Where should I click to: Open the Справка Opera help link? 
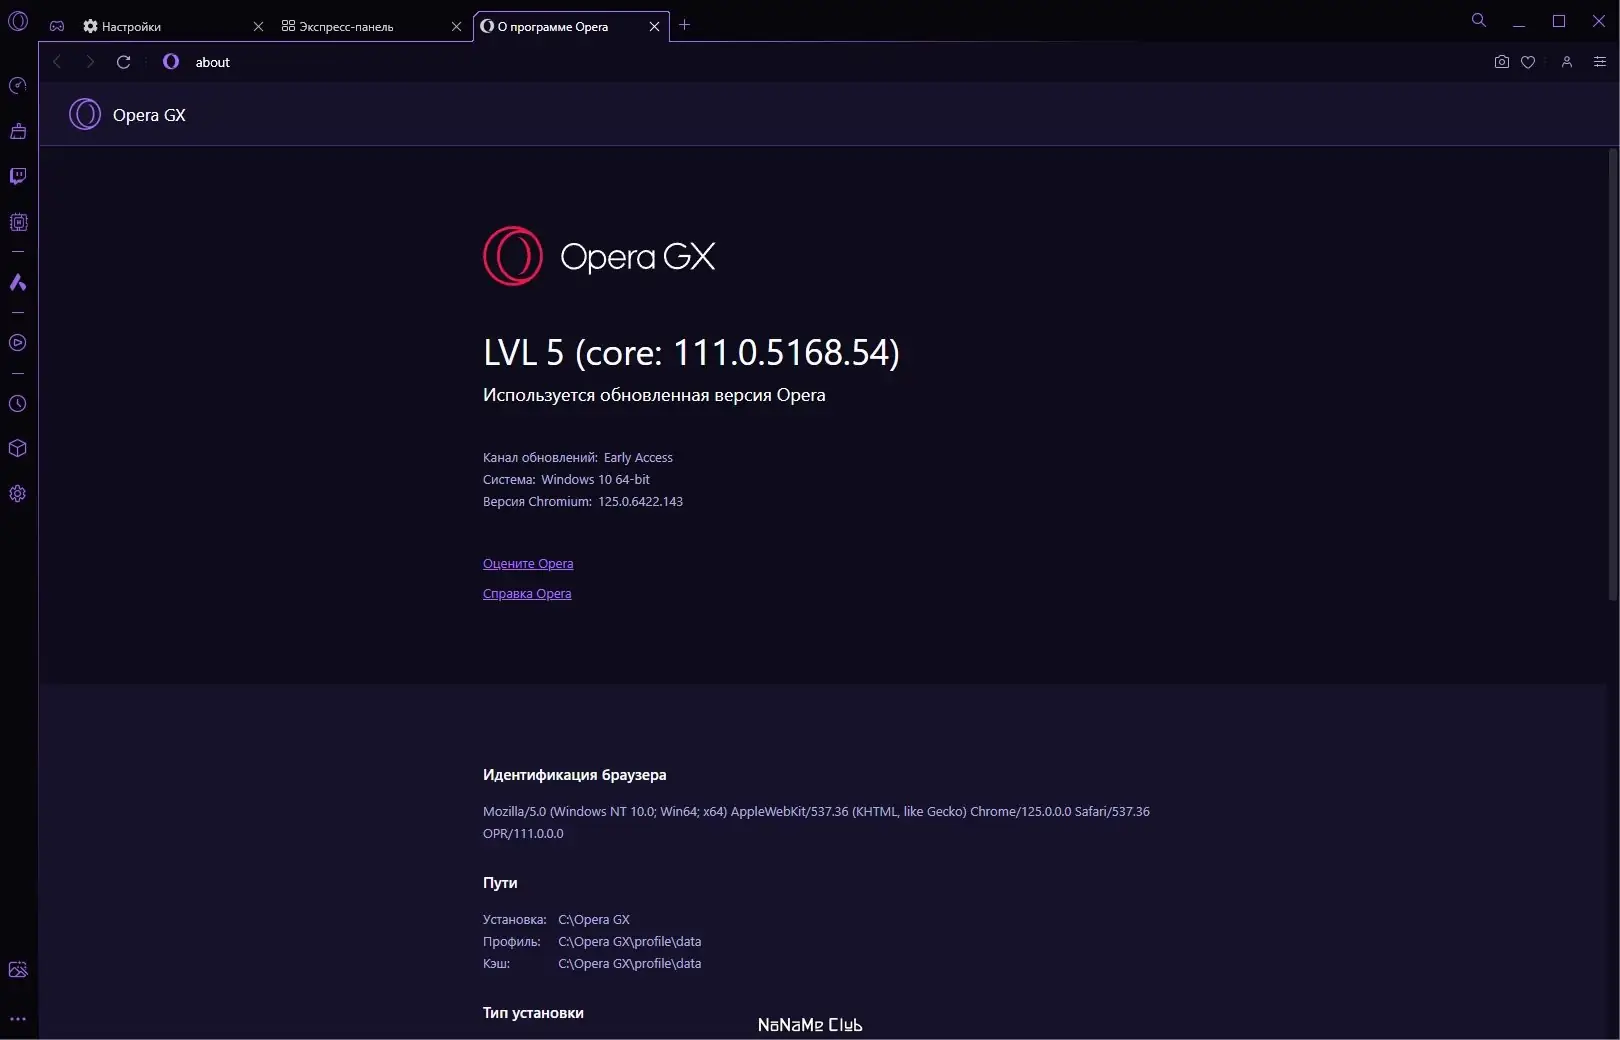click(527, 594)
